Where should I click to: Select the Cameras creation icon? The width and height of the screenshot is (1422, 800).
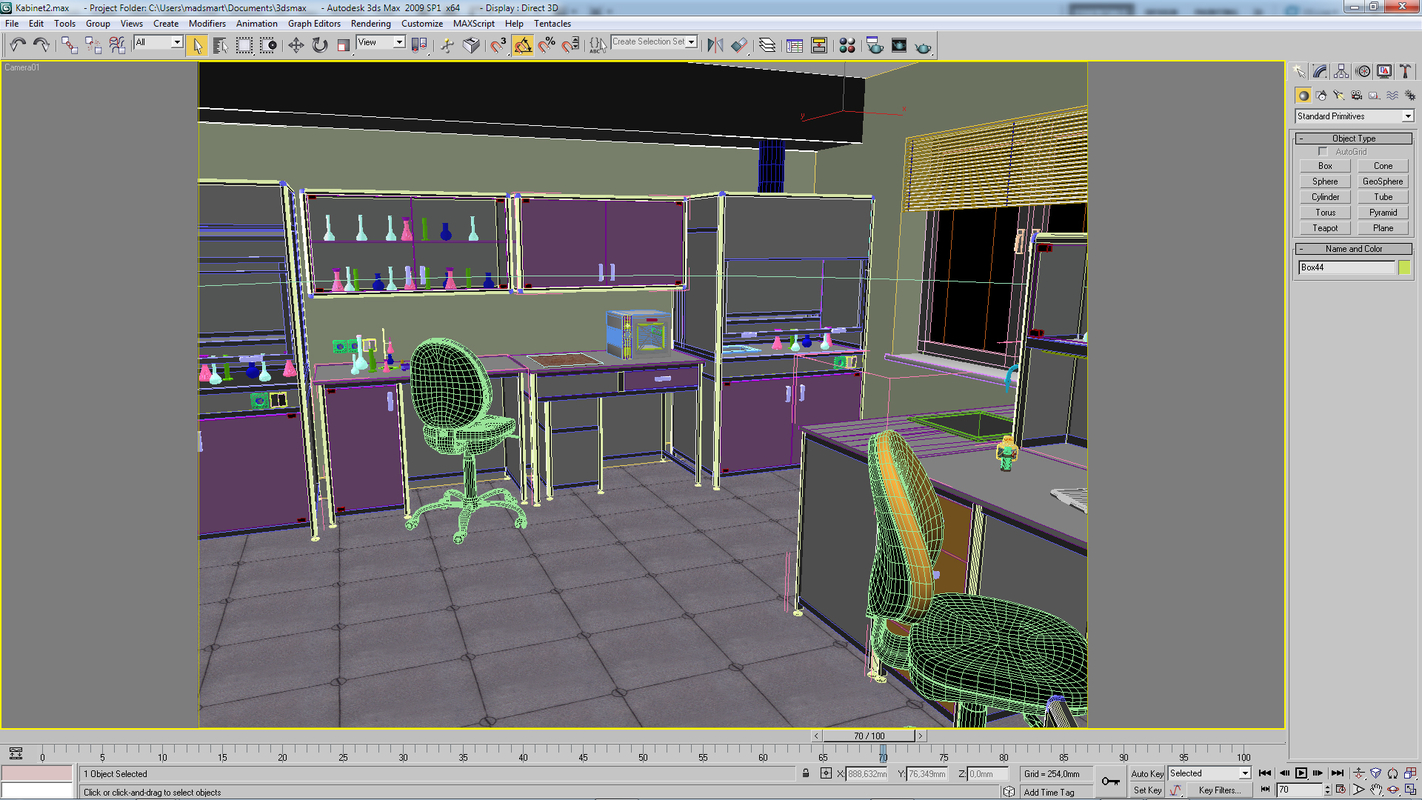pos(1356,95)
